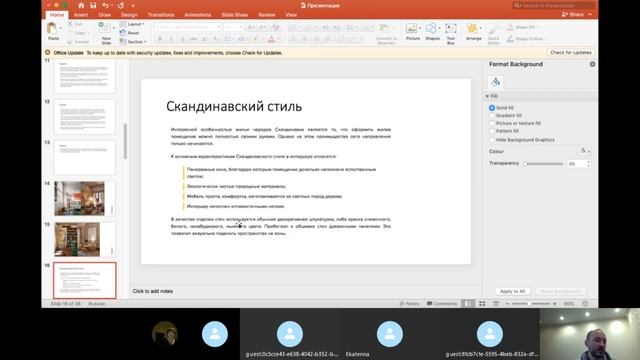
Task: Open the customize quick access arrow
Action: pos(133,6)
